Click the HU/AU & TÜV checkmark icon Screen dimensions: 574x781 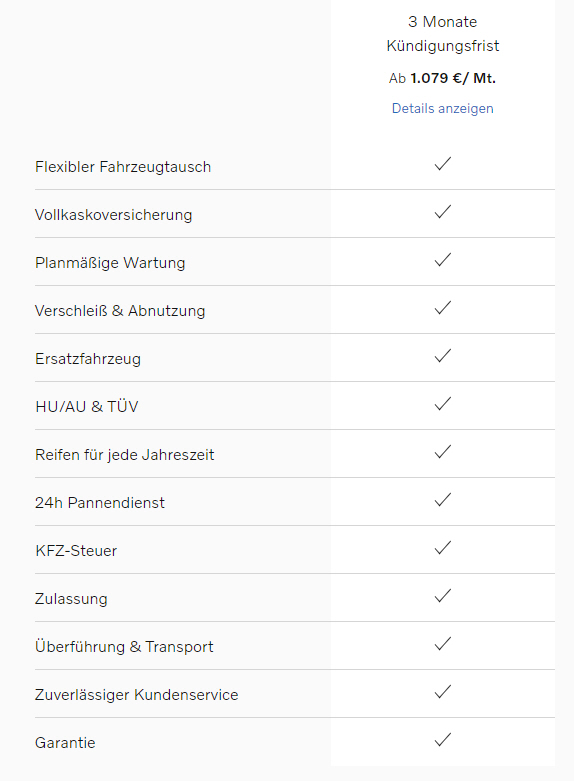[442, 404]
